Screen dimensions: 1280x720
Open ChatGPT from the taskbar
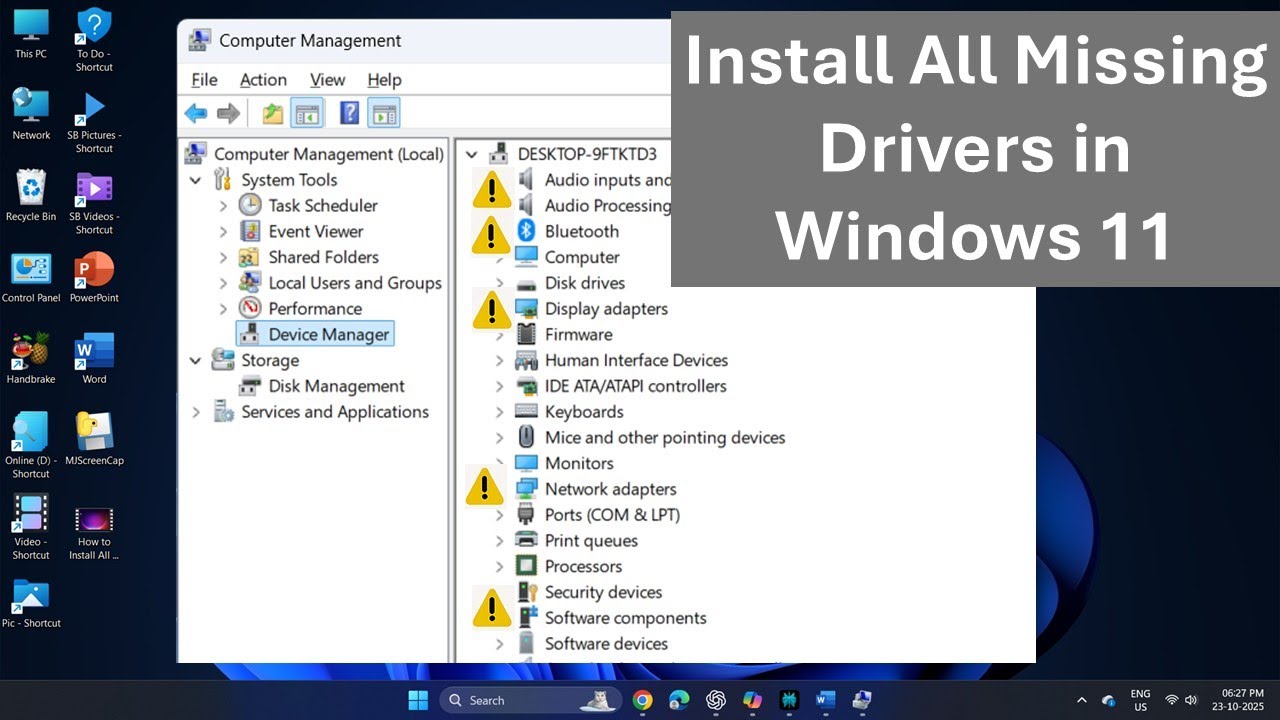pyautogui.click(x=716, y=700)
